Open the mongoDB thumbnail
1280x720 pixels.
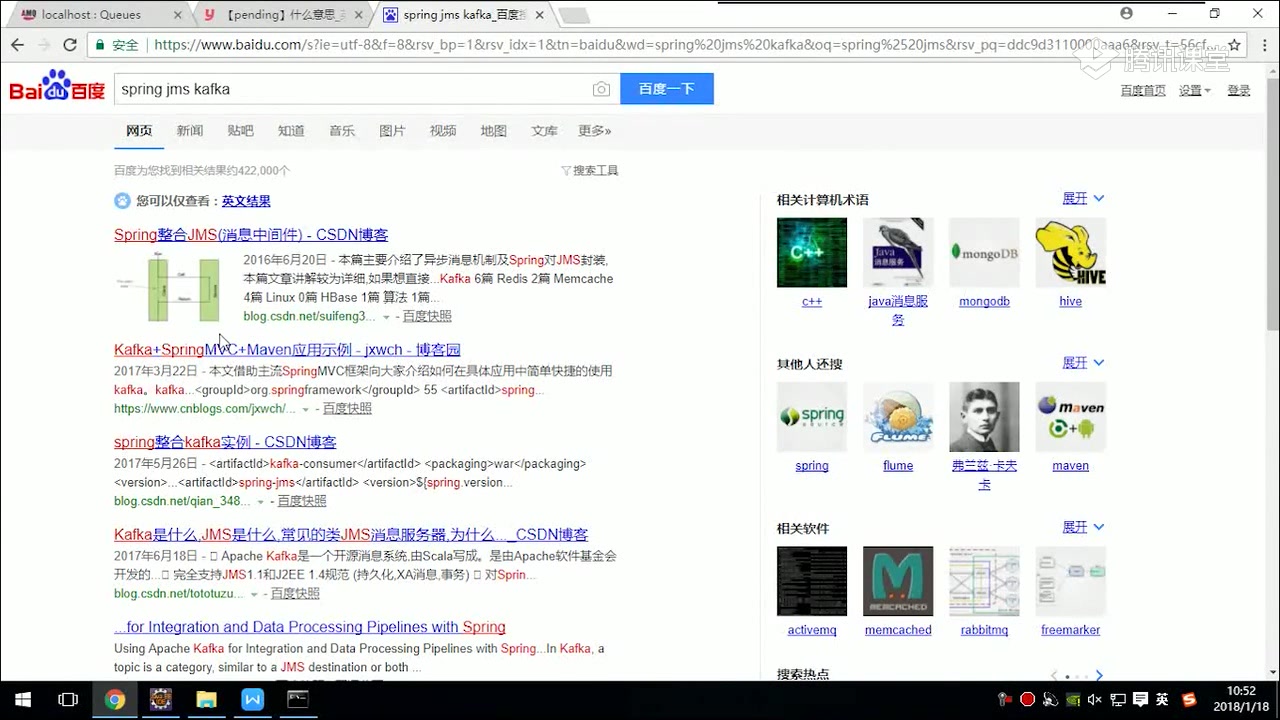click(984, 253)
